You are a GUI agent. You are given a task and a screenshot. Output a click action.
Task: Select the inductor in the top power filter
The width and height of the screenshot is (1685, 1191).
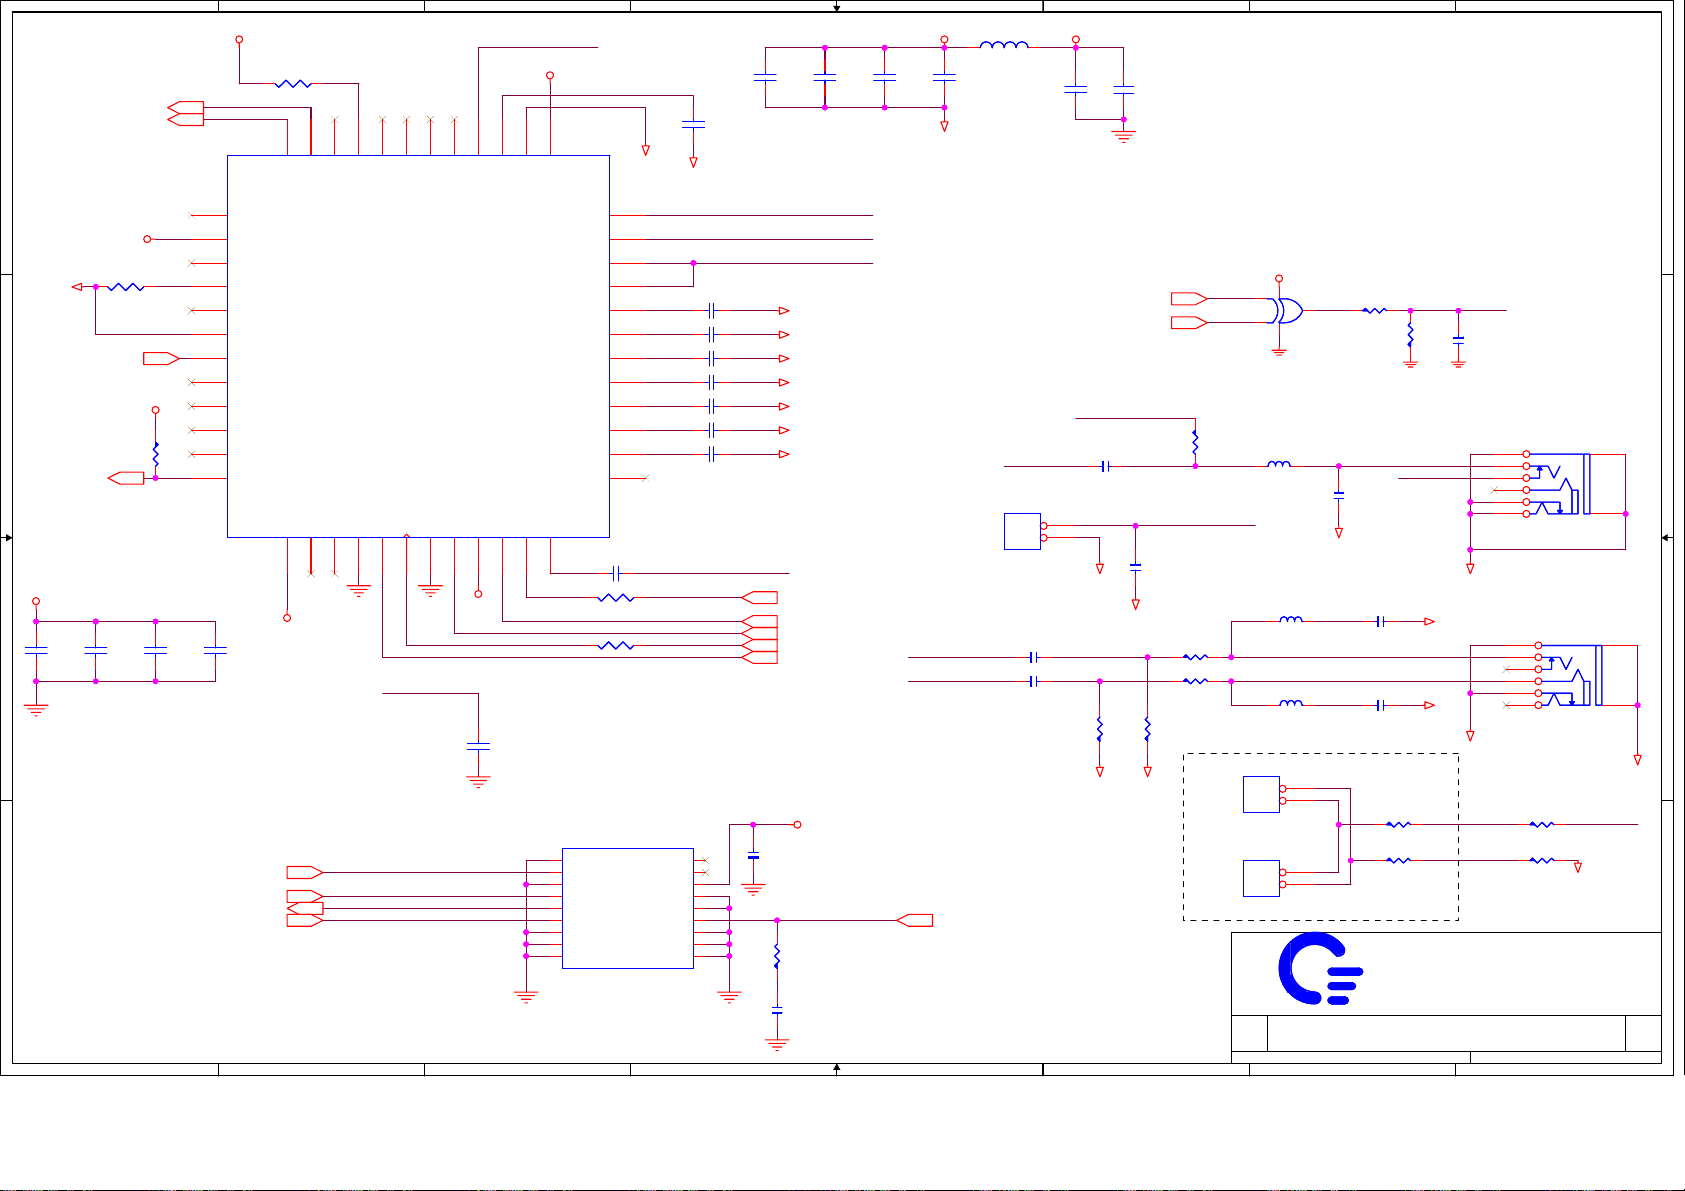pyautogui.click(x=1004, y=46)
